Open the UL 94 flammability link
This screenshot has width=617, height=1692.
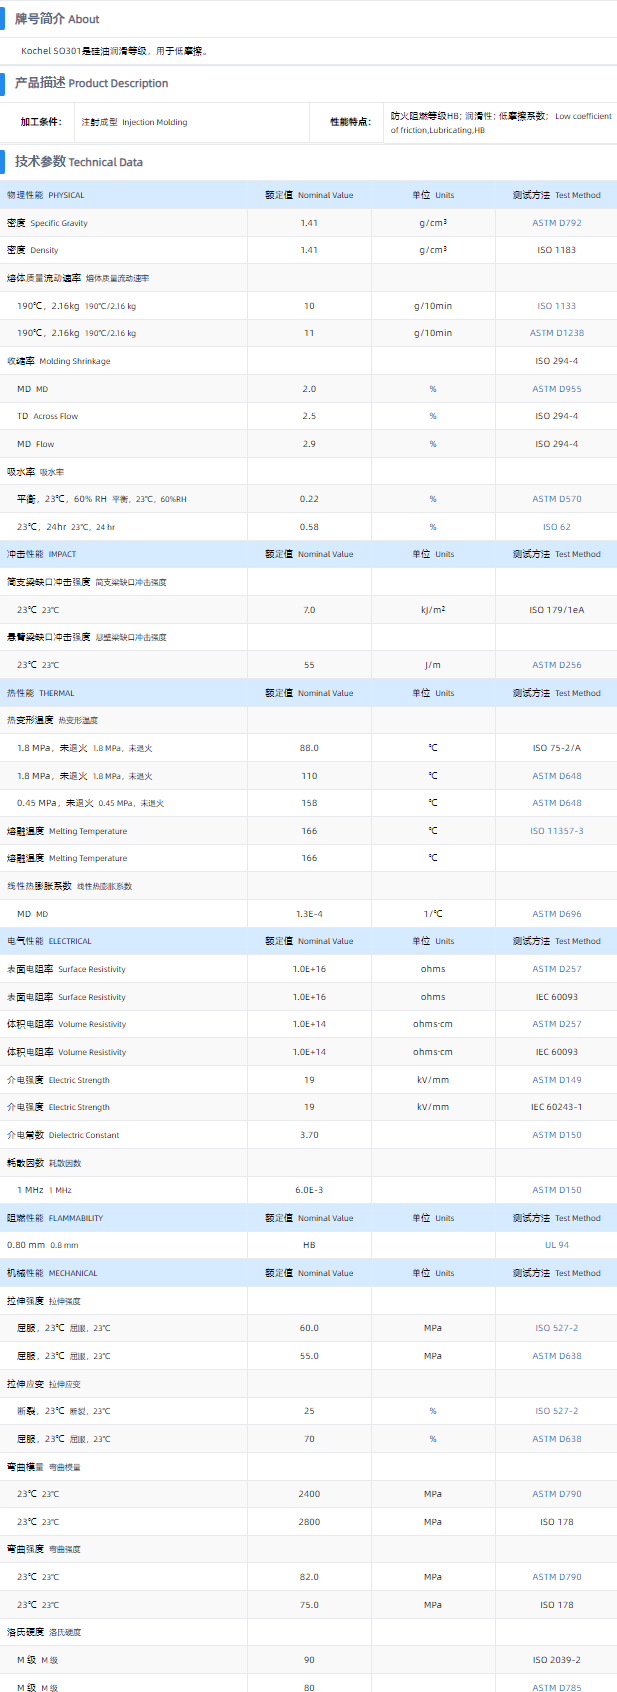[x=556, y=1245]
